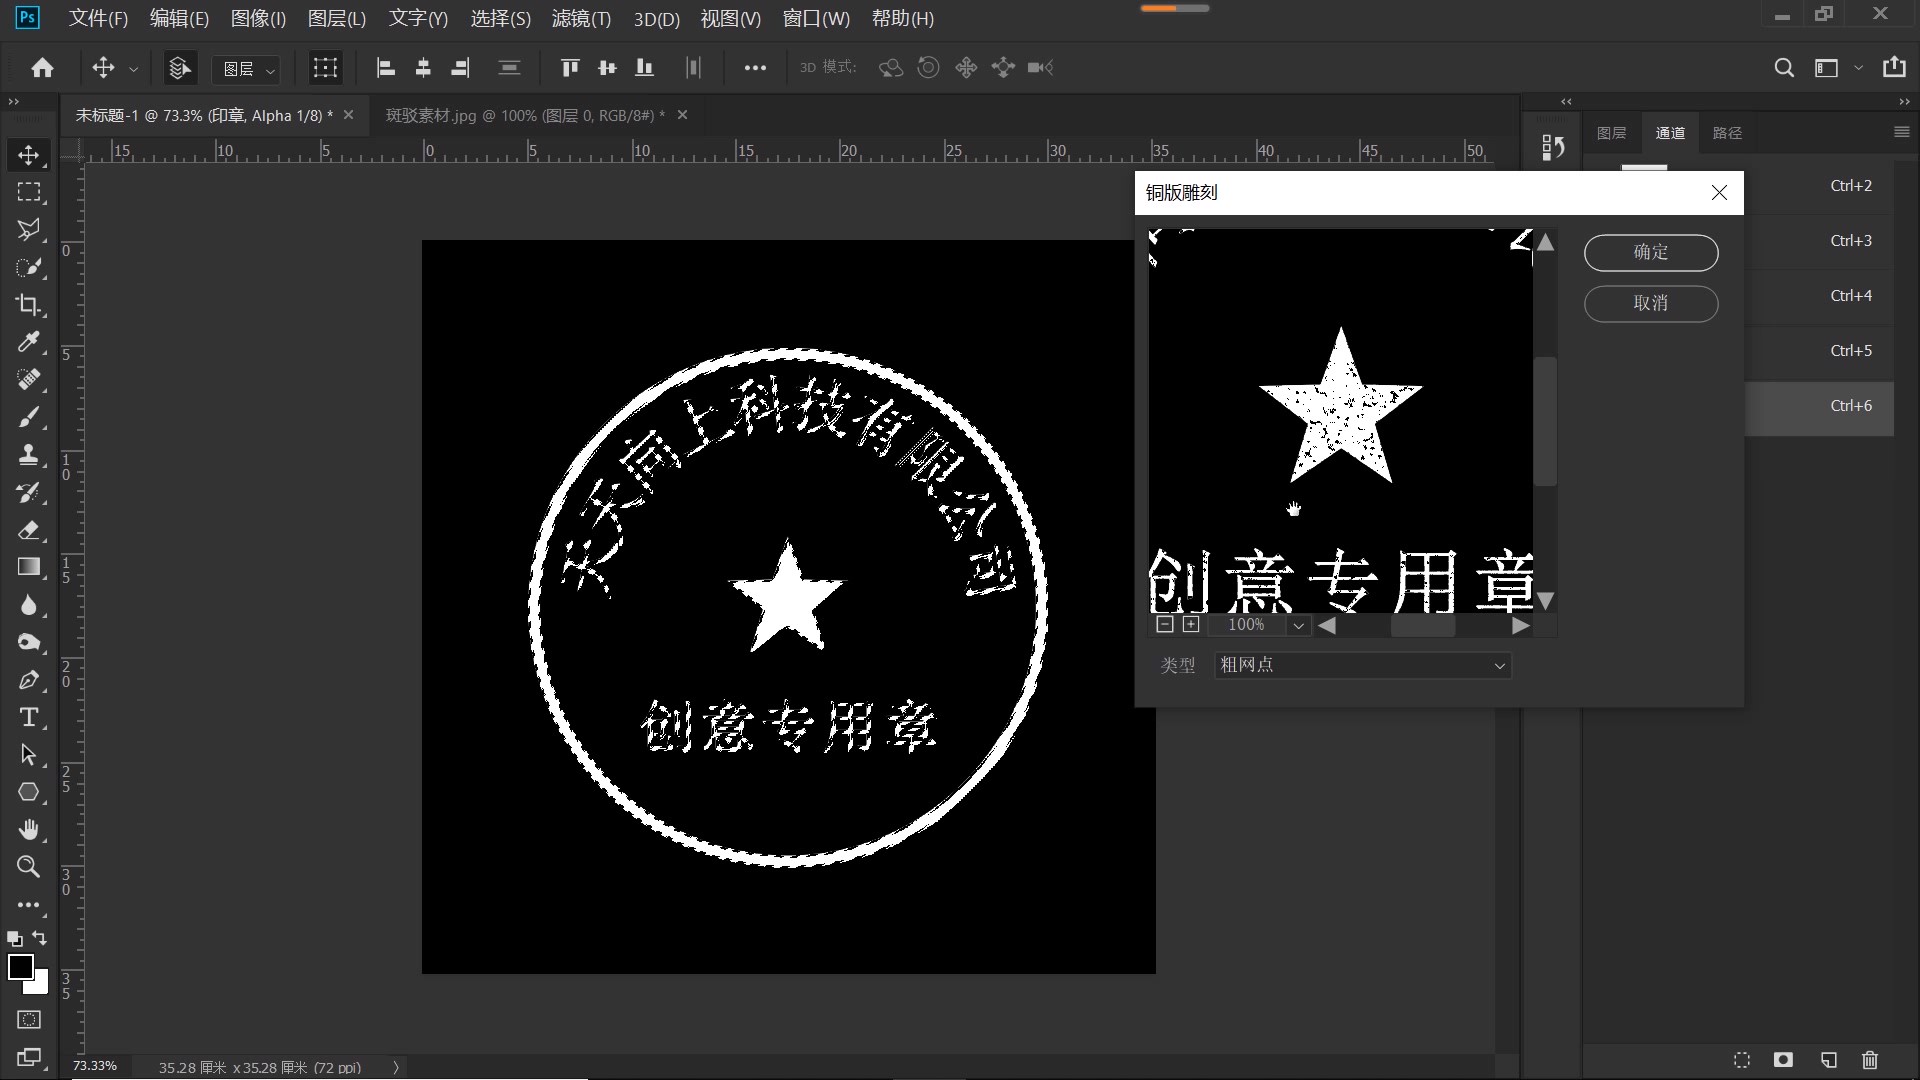Image resolution: width=1920 pixels, height=1080 pixels.
Task: Select the Horizontal Type tool
Action: (x=28, y=717)
